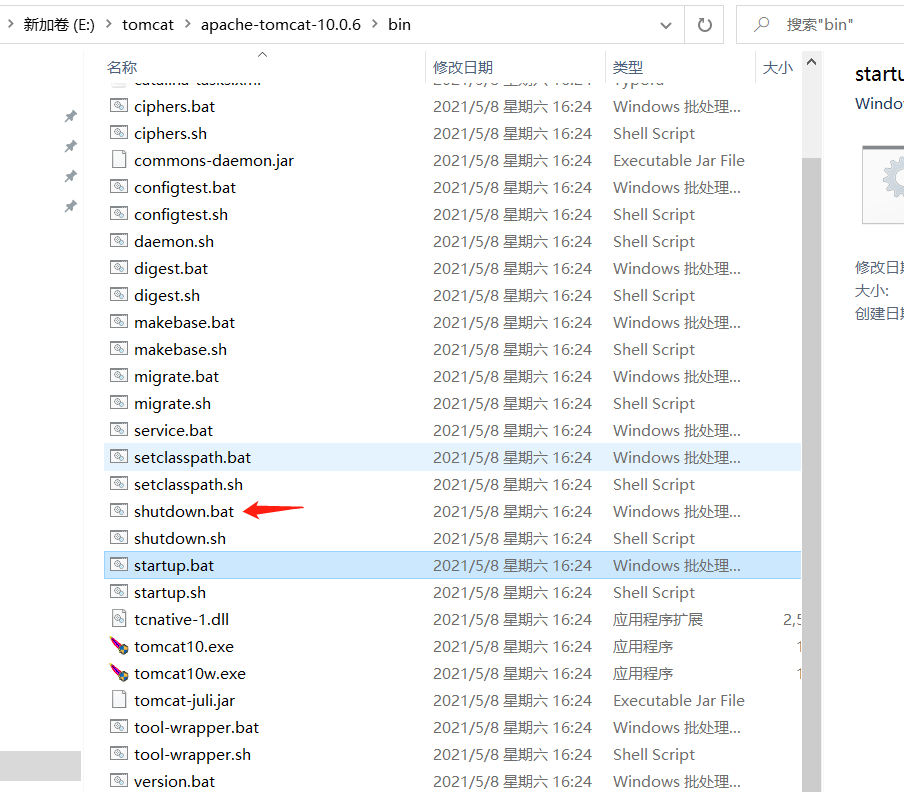Go to tomcat folder breadcrumb
Screen dimensions: 904x792
148,24
